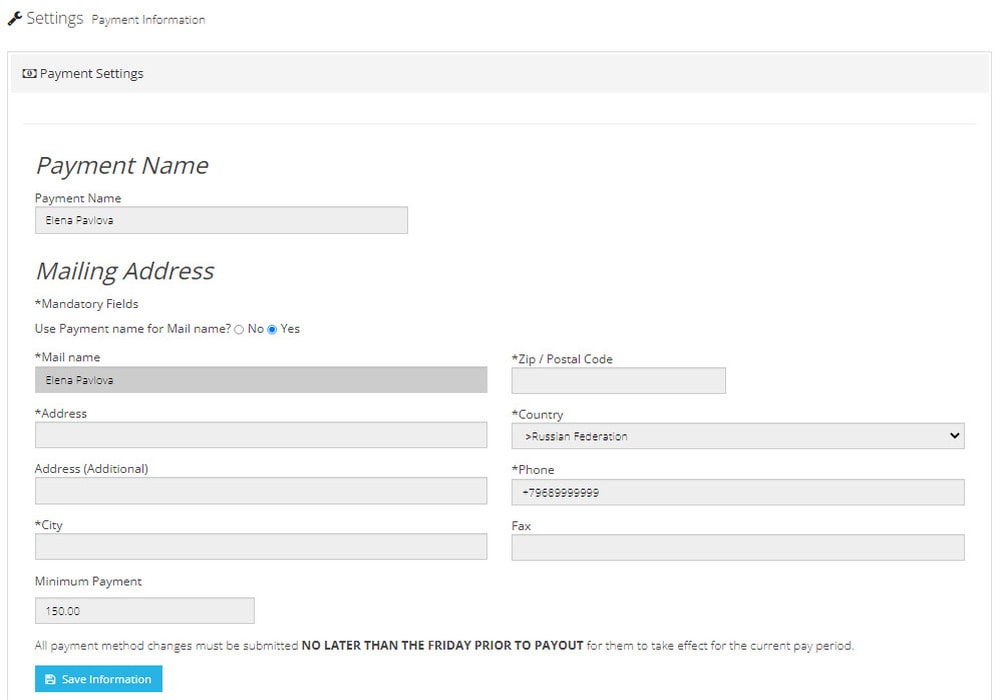Click the Address input field
Viewport: 1000px width, 700px height.
tap(261, 435)
